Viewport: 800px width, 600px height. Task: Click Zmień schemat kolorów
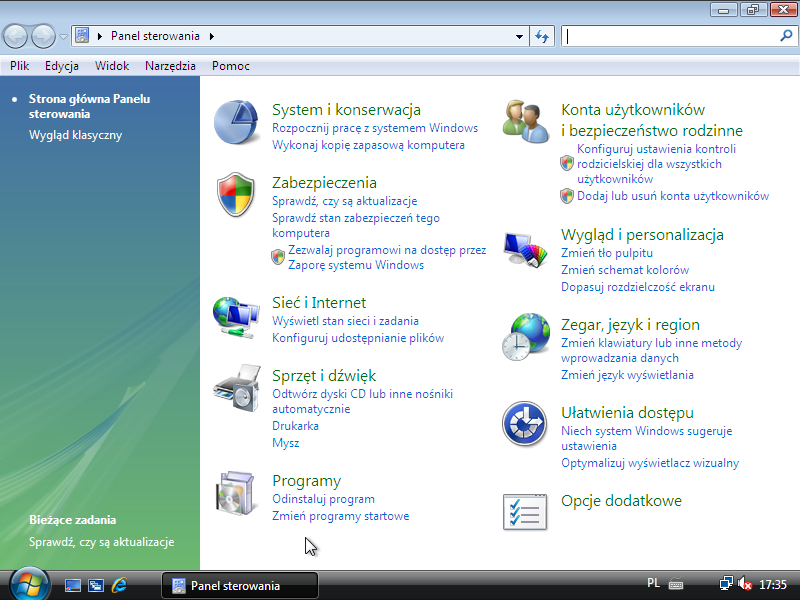[625, 270]
